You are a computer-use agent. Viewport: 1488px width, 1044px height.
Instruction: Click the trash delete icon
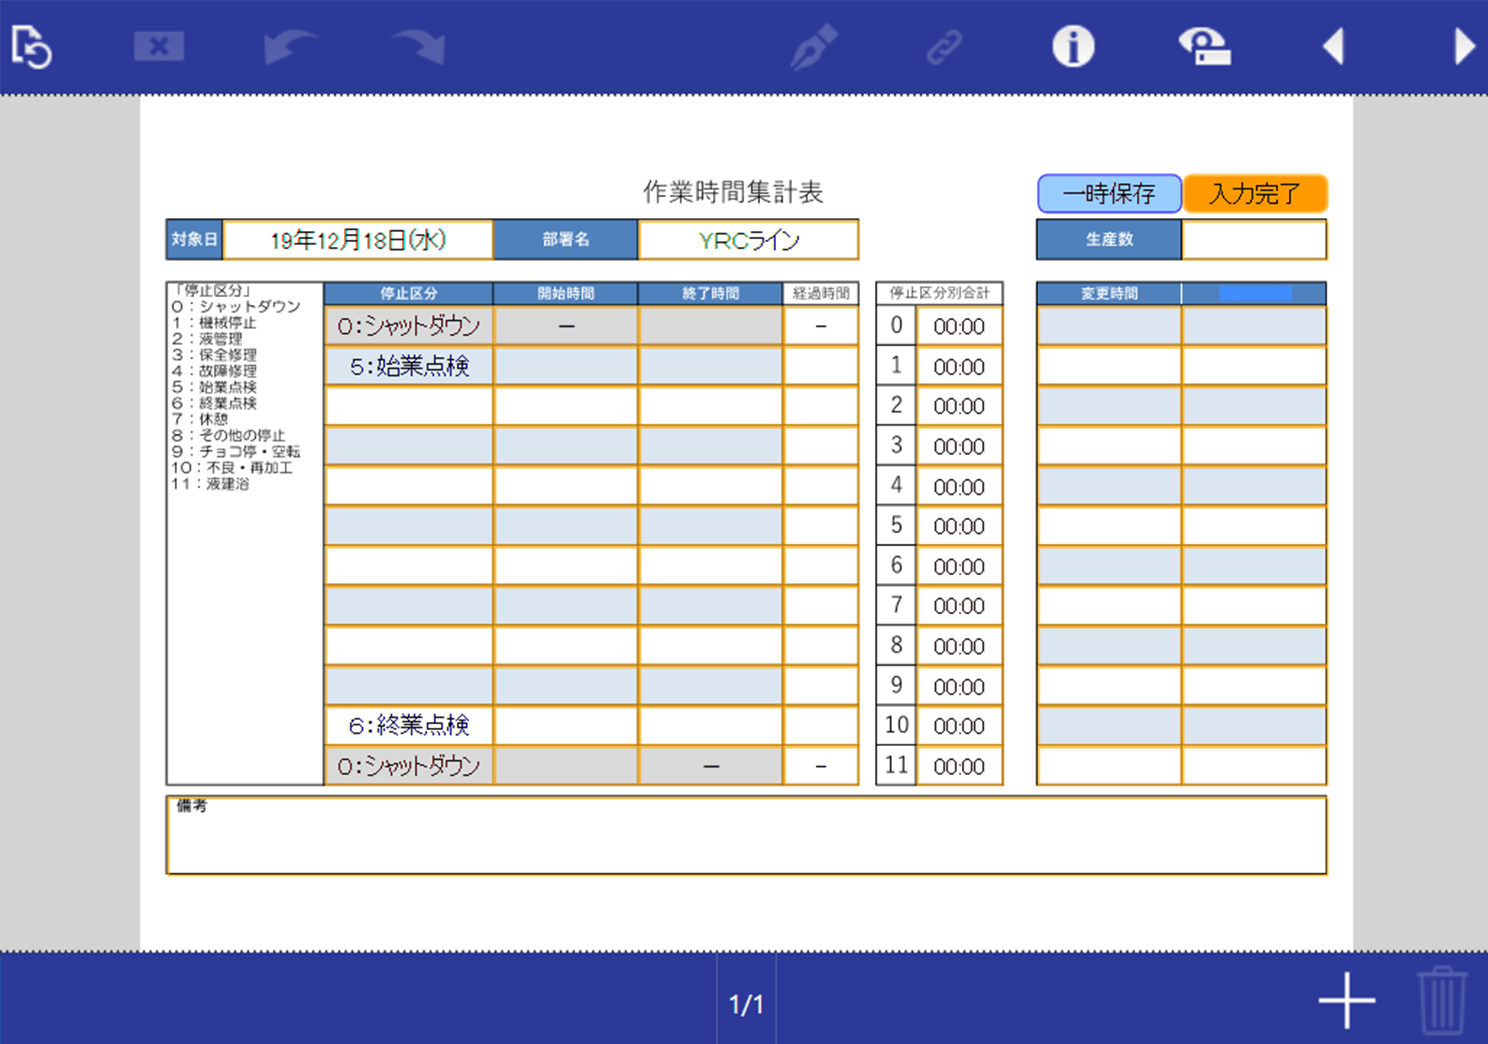pos(1441,999)
